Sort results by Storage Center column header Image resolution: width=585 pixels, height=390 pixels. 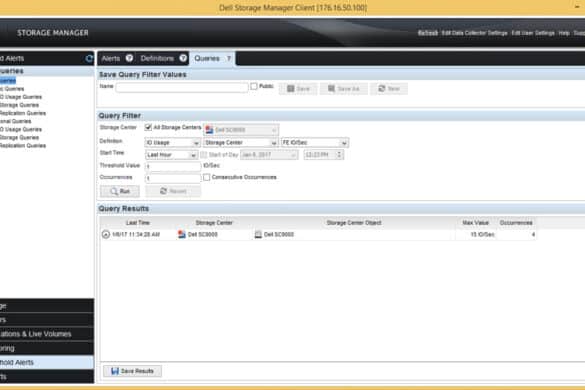214,223
